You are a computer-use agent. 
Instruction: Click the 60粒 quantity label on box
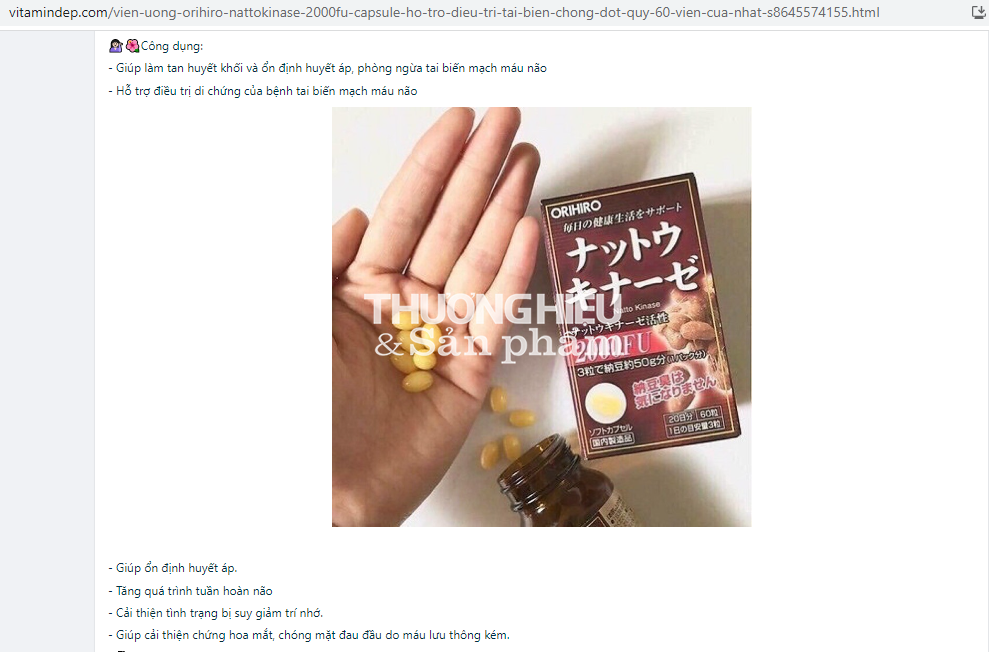tap(709, 414)
